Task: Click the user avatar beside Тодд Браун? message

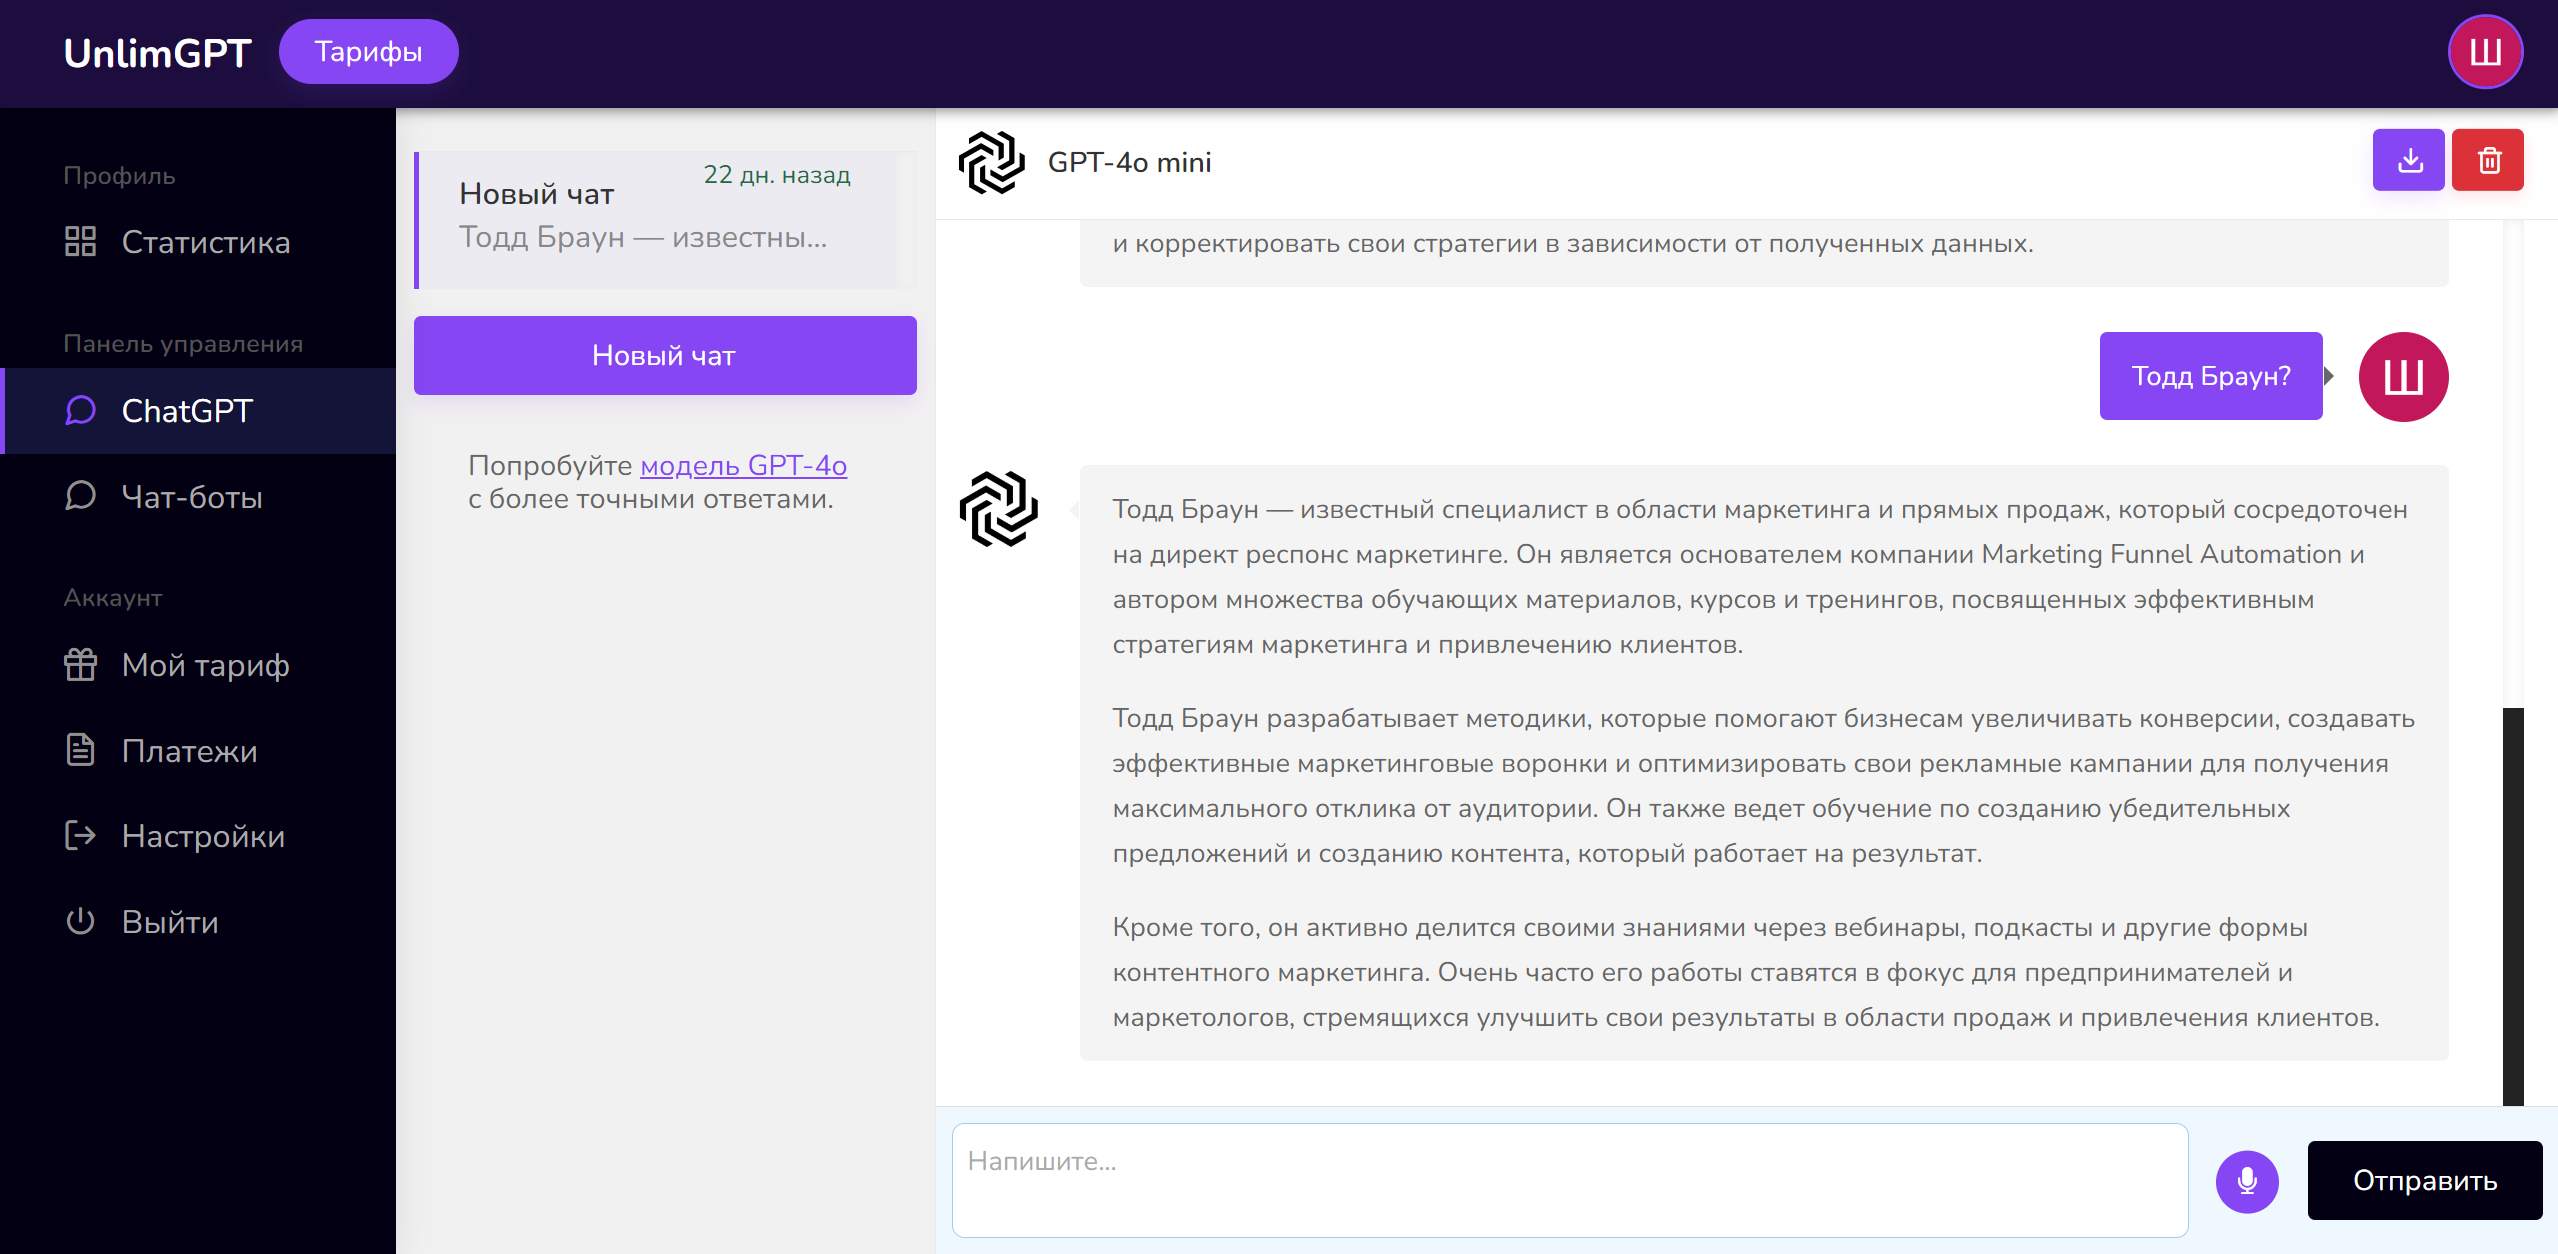Action: [2403, 377]
